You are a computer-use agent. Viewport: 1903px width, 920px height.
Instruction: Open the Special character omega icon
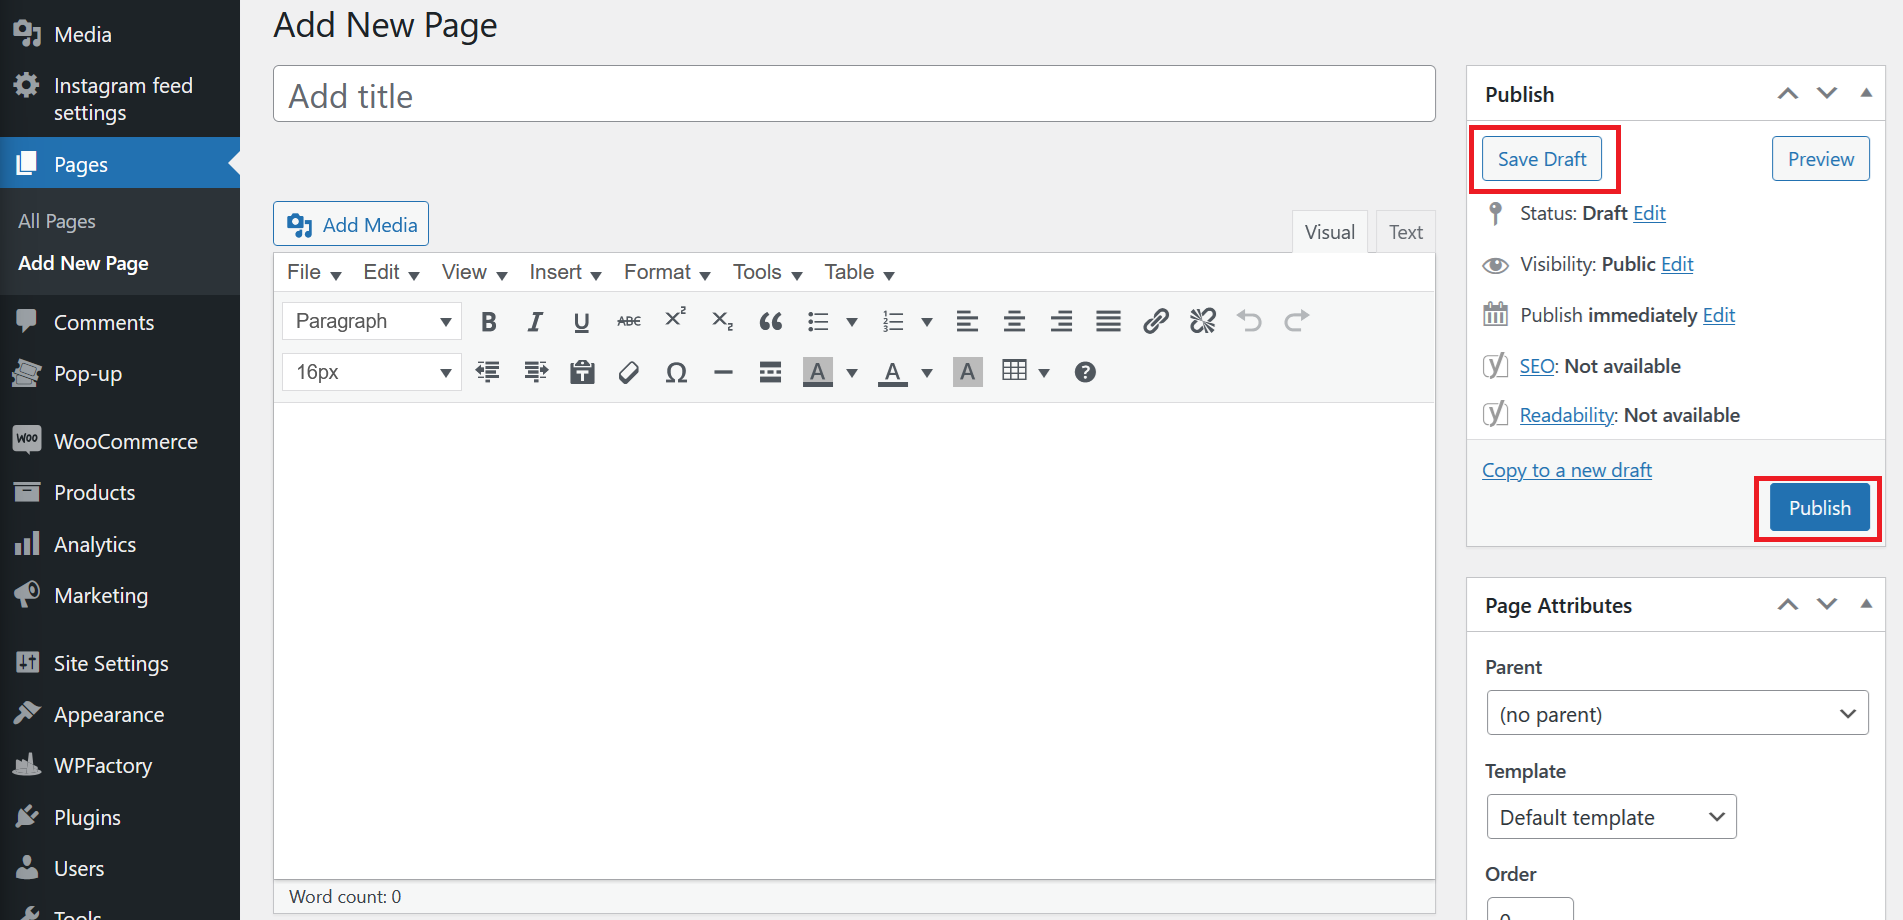676,372
